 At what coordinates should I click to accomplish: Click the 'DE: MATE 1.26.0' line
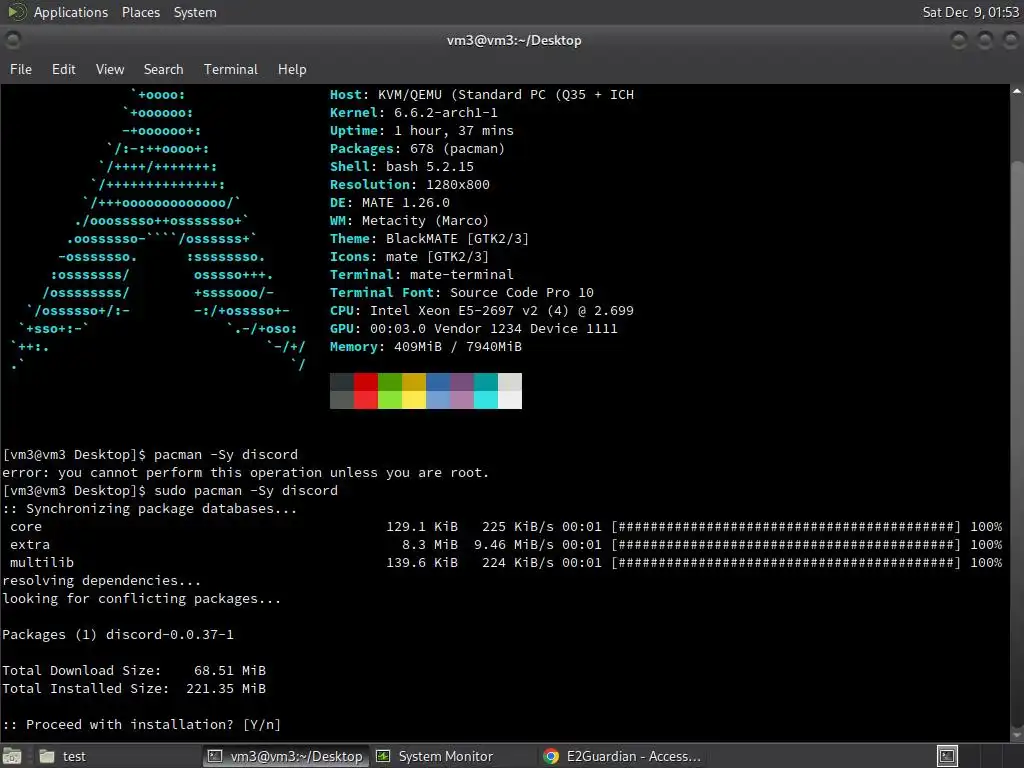(390, 203)
